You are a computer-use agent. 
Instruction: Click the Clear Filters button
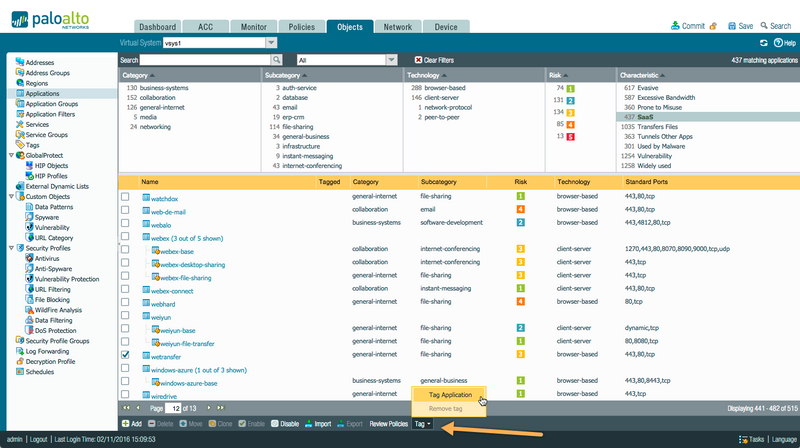click(x=436, y=60)
